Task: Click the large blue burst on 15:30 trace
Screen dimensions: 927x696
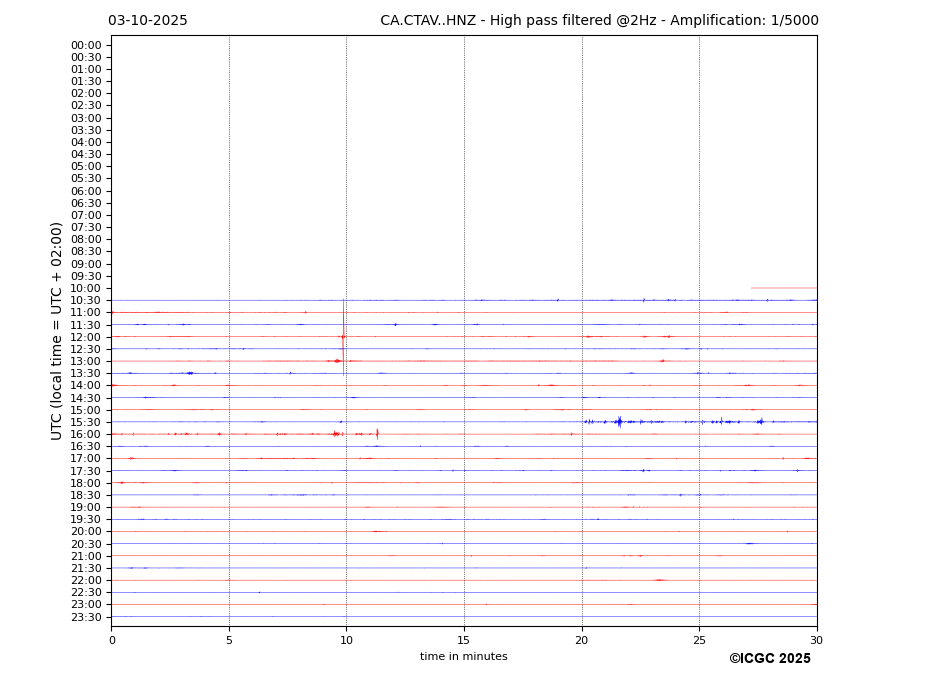Action: [619, 422]
